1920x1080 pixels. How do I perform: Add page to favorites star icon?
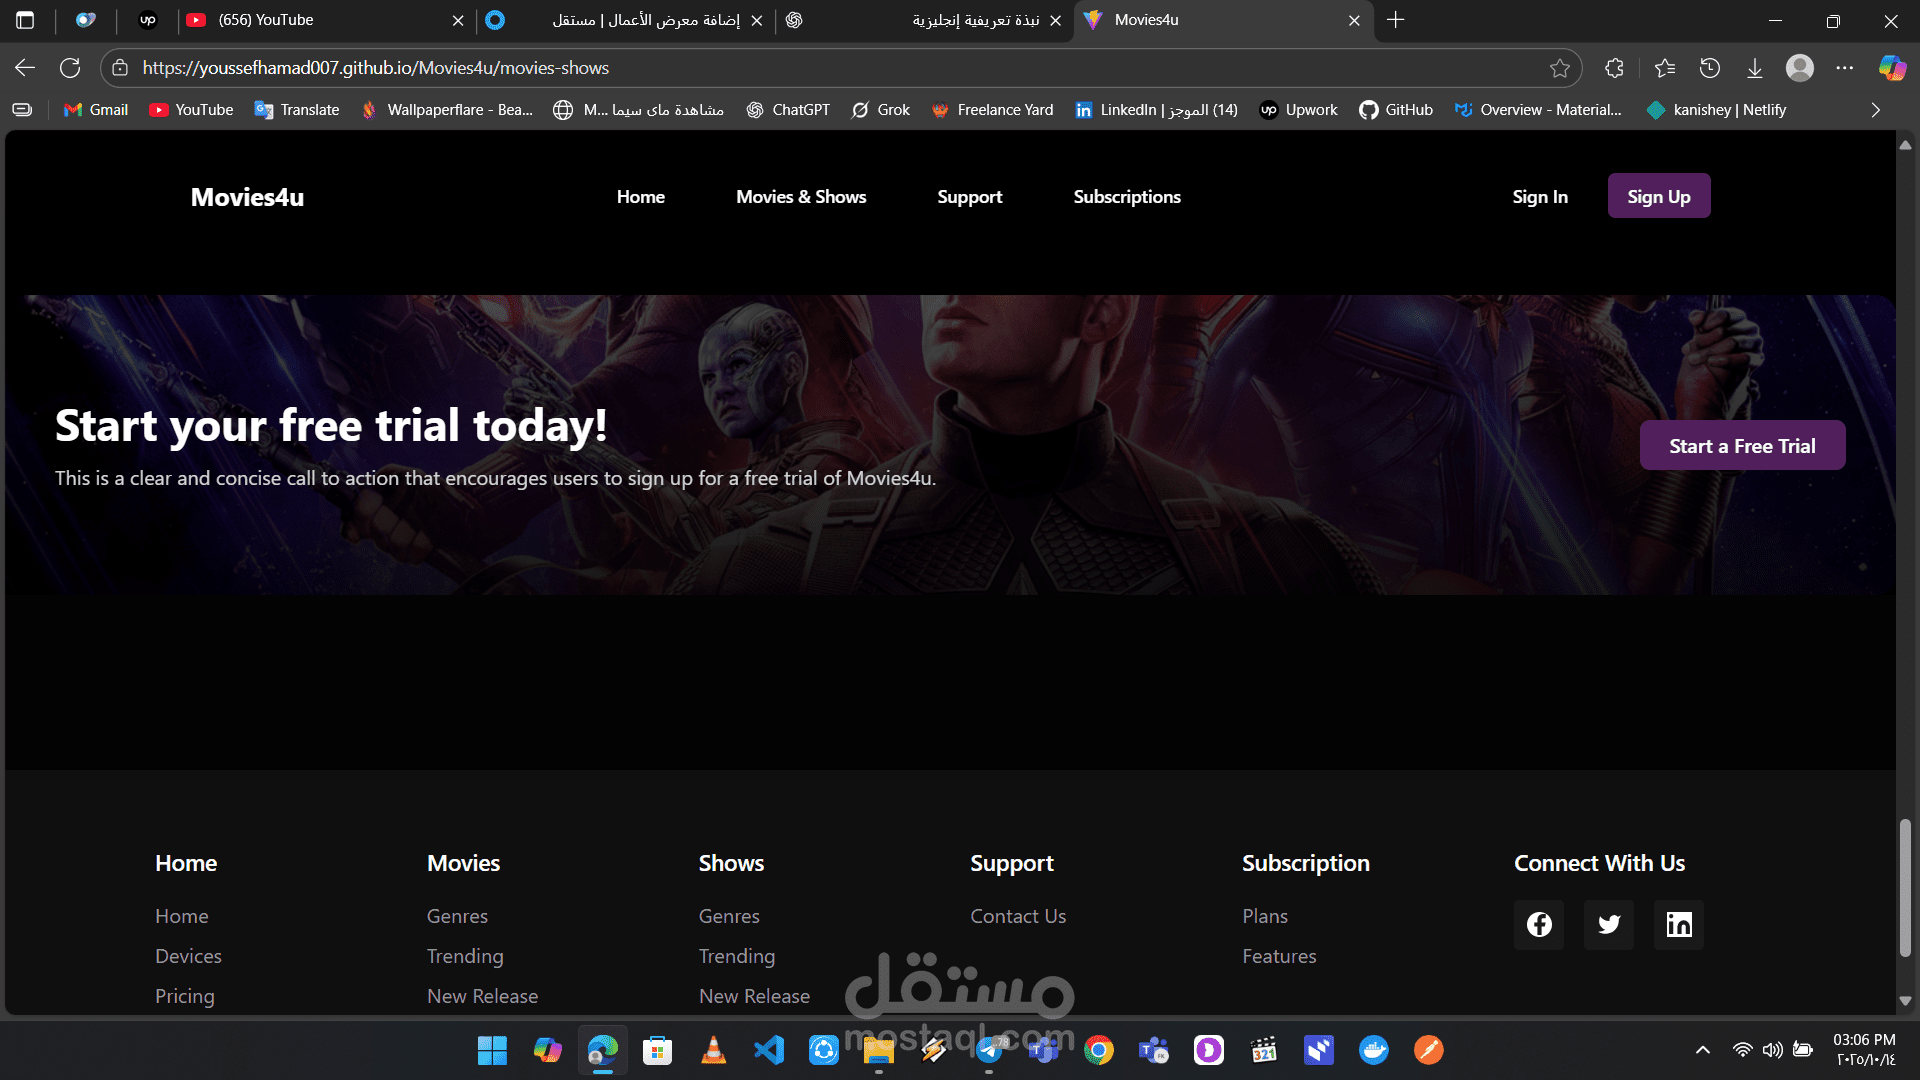(x=1559, y=68)
